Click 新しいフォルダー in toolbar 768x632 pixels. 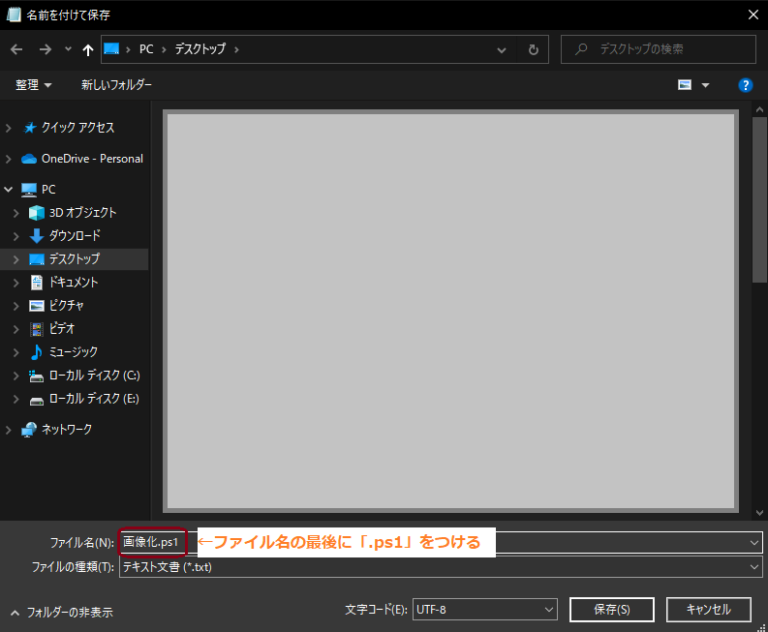[116, 85]
